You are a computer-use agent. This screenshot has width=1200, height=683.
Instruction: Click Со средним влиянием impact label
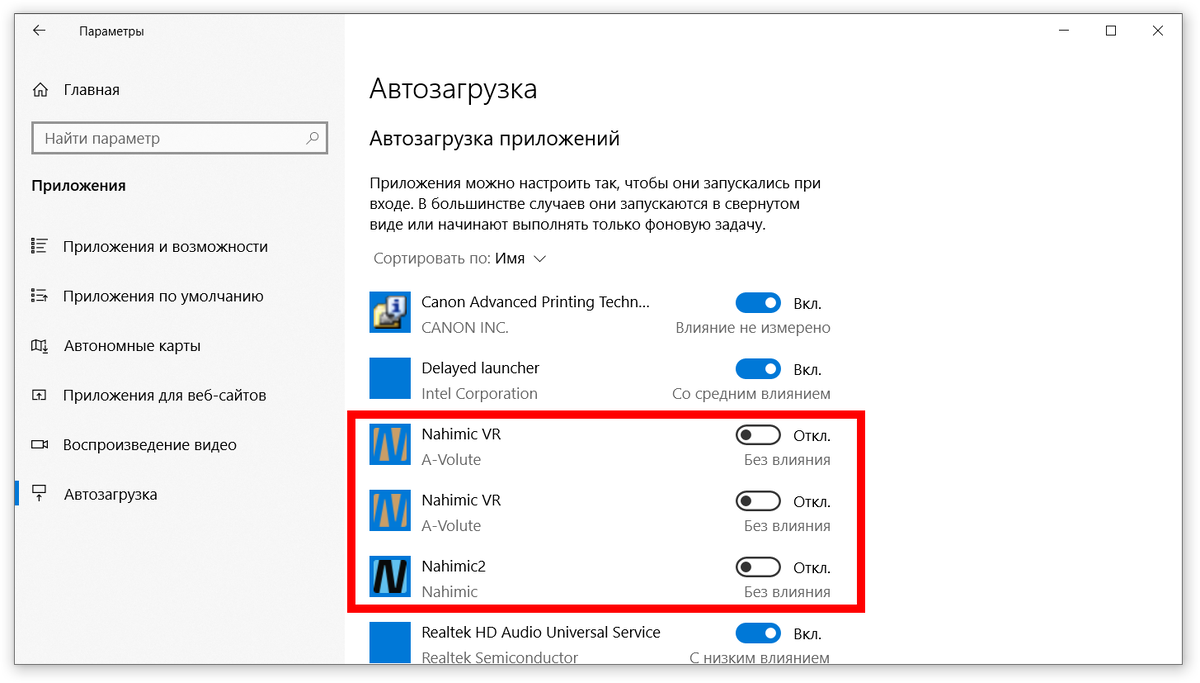751,394
